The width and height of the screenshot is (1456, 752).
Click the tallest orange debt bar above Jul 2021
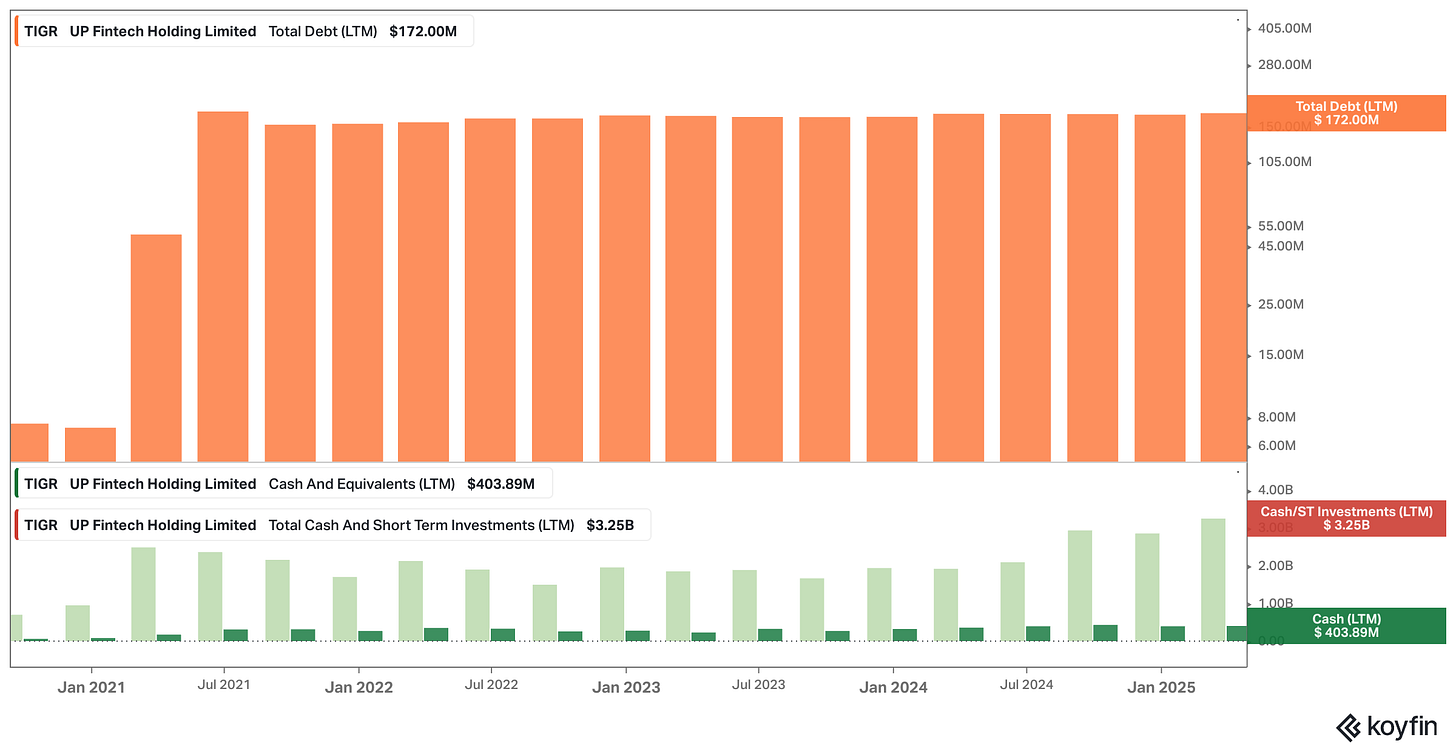223,286
